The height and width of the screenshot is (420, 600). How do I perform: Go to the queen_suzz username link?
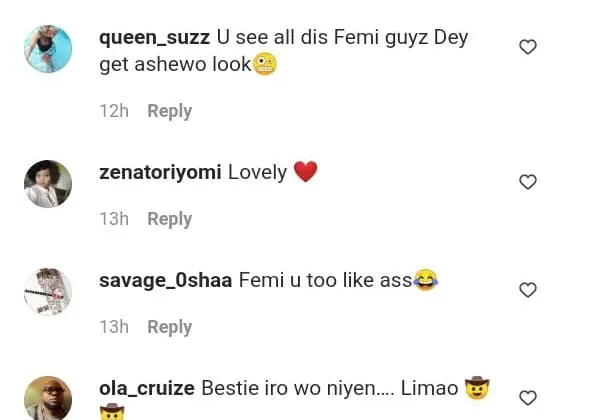tap(154, 38)
